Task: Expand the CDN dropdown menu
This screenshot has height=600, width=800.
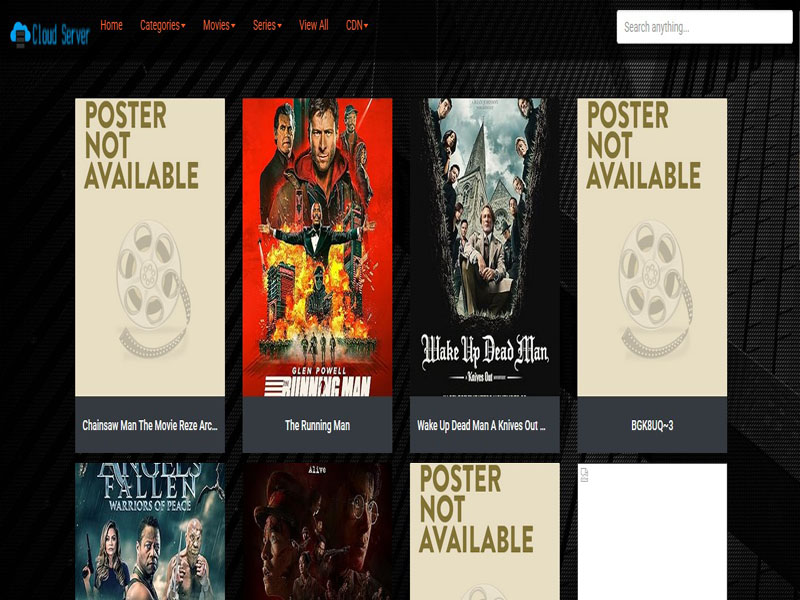Action: pyautogui.click(x=357, y=26)
